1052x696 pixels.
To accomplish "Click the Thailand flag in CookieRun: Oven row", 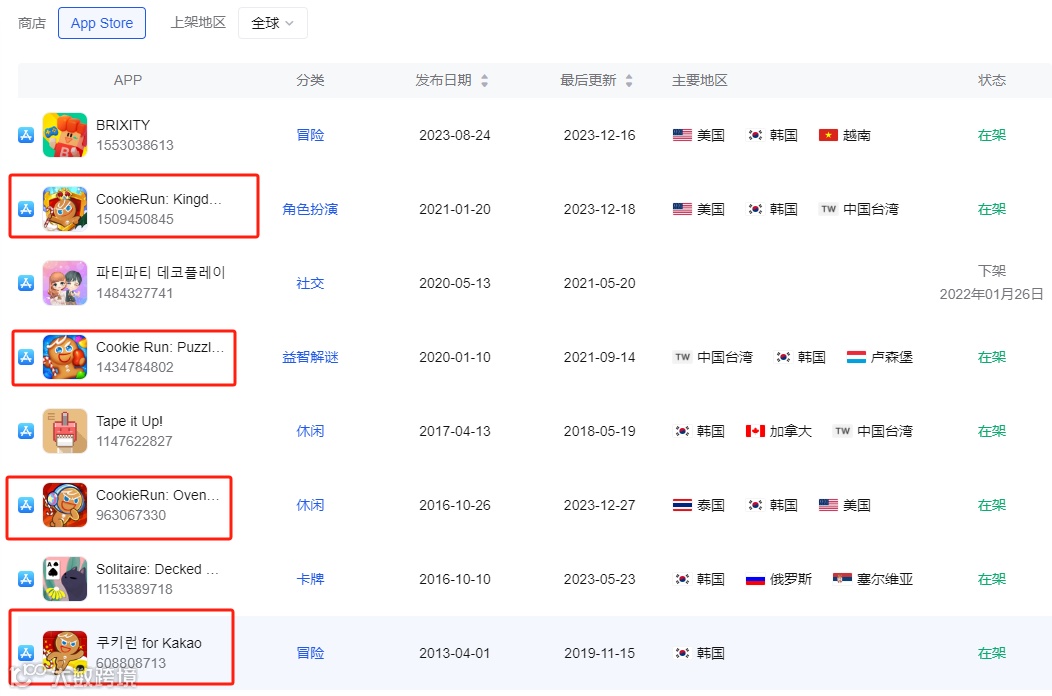I will tap(682, 505).
